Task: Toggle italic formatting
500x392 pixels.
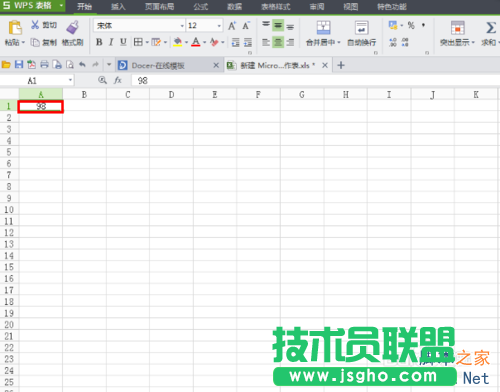Action: [x=111, y=42]
